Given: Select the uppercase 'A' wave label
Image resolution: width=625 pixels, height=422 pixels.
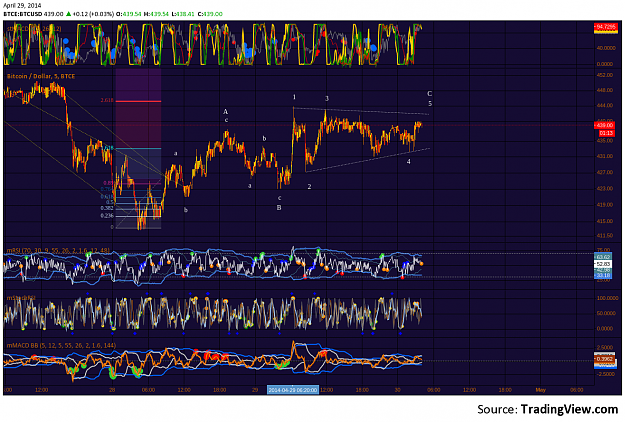Looking at the screenshot, I should coord(225,112).
